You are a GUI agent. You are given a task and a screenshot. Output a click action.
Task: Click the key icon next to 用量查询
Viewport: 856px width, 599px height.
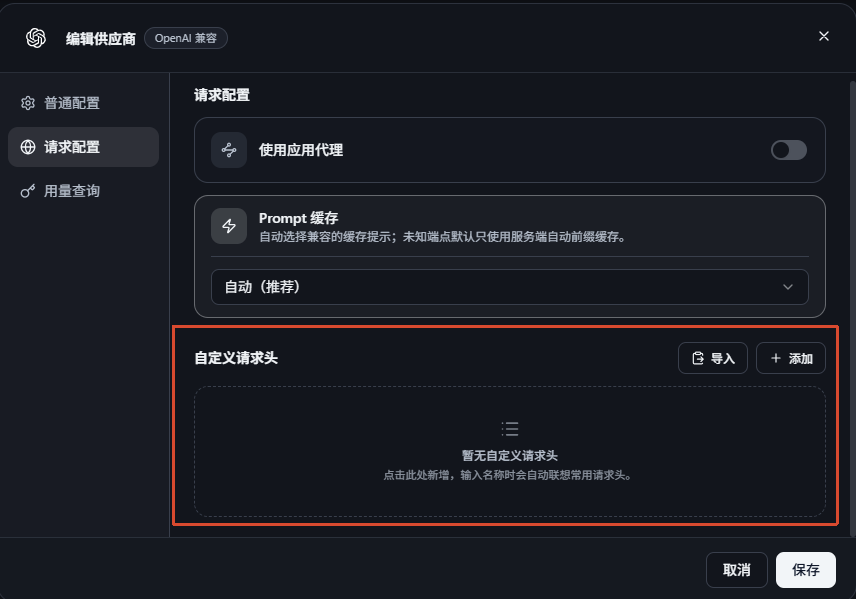(28, 191)
